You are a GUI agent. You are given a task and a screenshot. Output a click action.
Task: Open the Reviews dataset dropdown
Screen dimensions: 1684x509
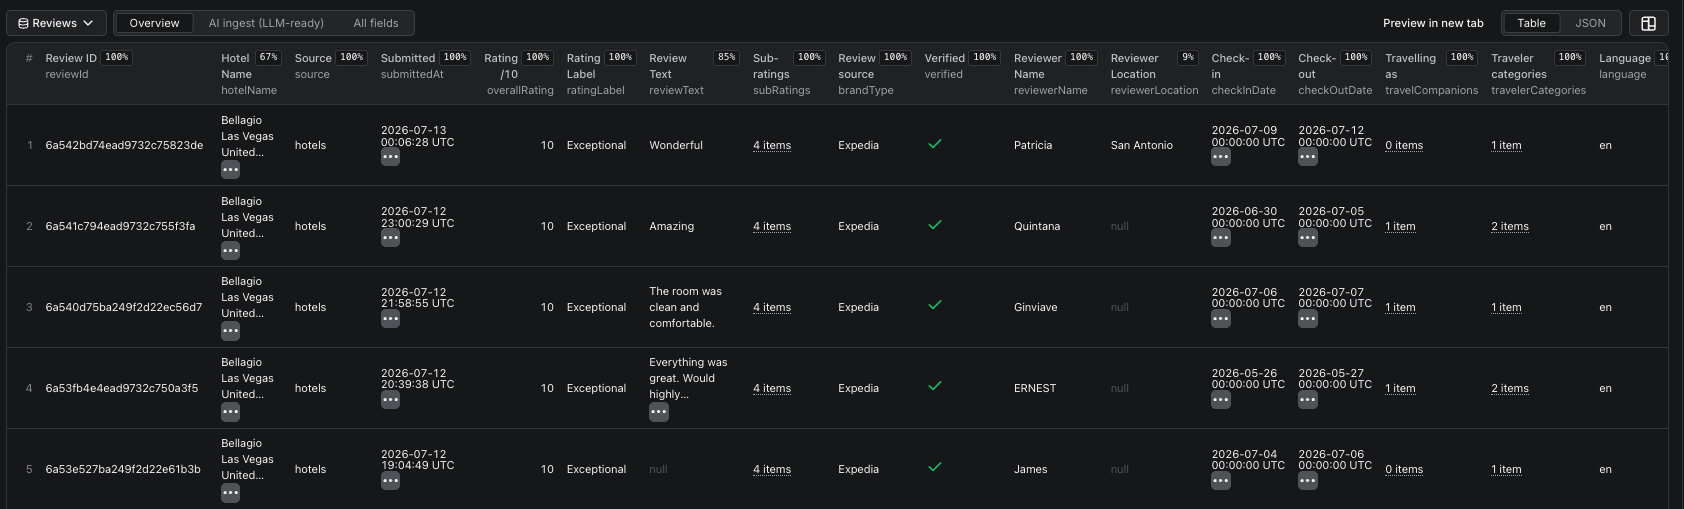click(x=56, y=23)
